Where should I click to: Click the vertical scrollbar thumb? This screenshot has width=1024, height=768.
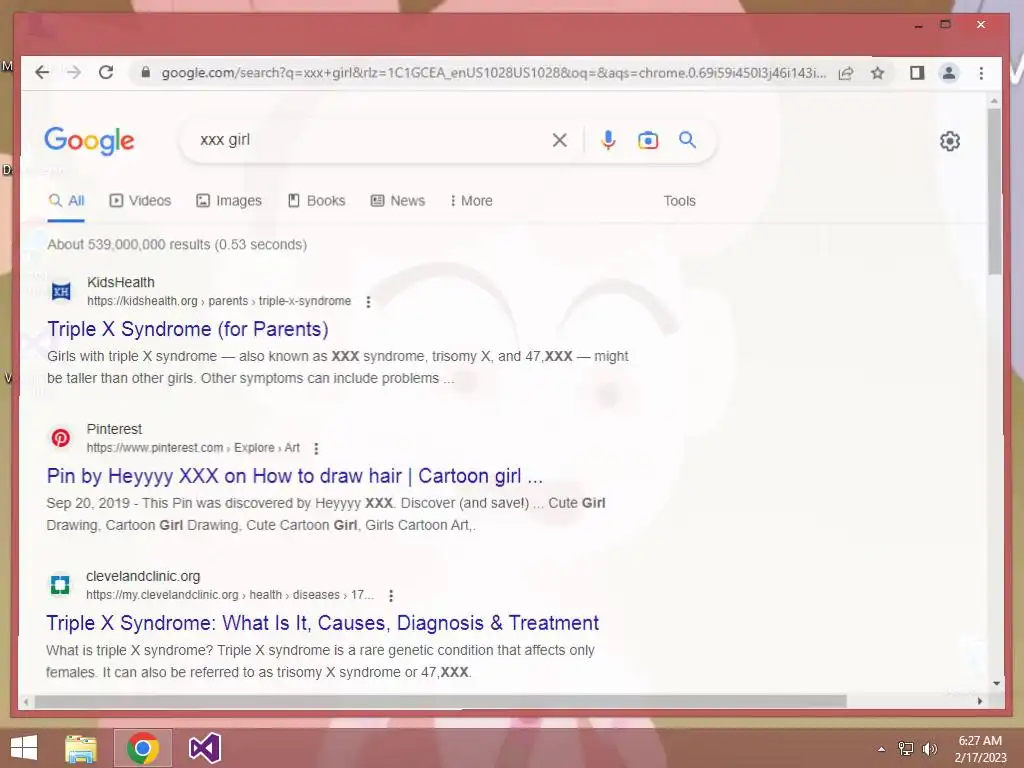[x=995, y=191]
